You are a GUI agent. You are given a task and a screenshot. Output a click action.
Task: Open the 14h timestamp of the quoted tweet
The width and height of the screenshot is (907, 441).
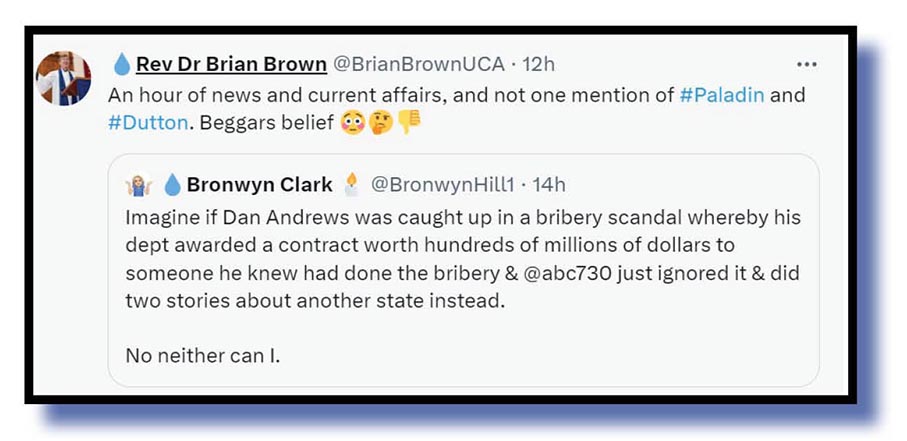point(549,185)
